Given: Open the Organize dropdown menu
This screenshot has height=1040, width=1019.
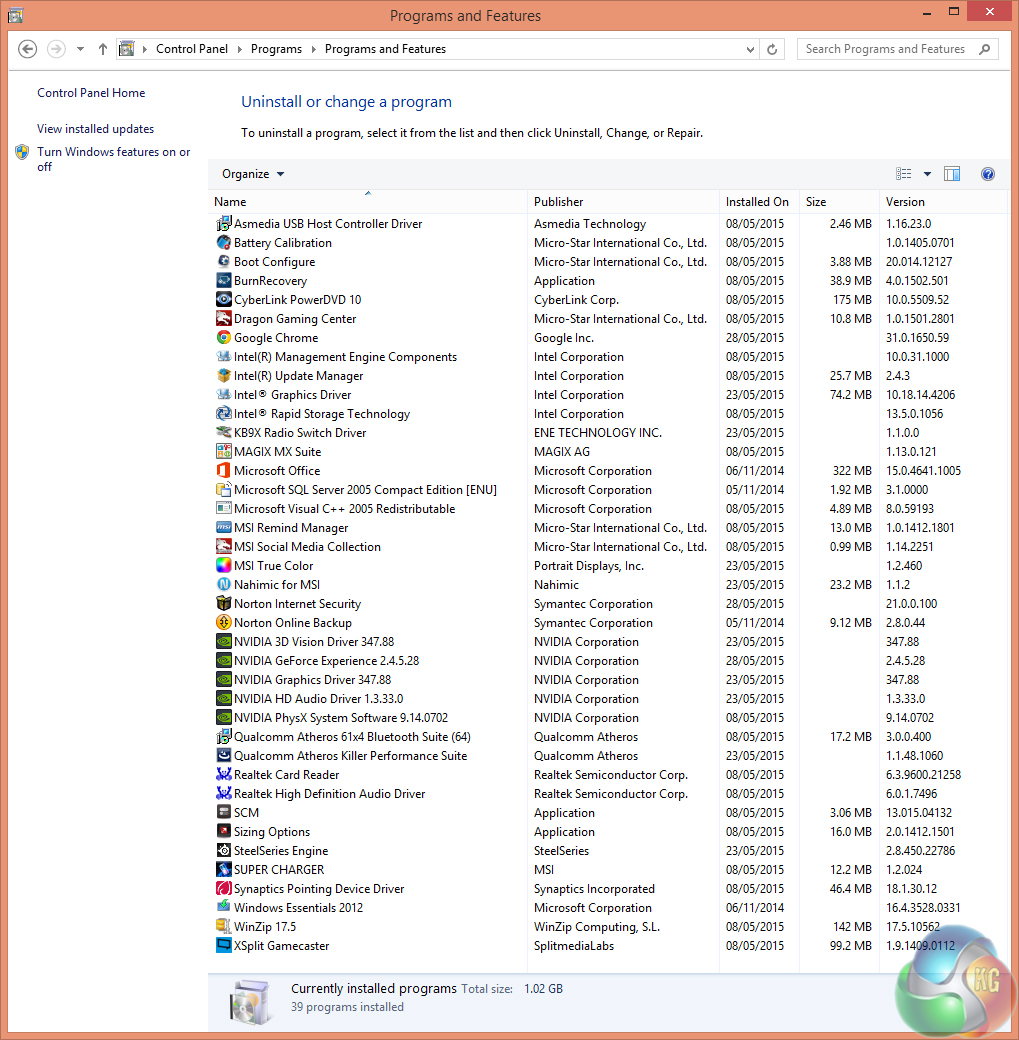Looking at the screenshot, I should (x=253, y=174).
